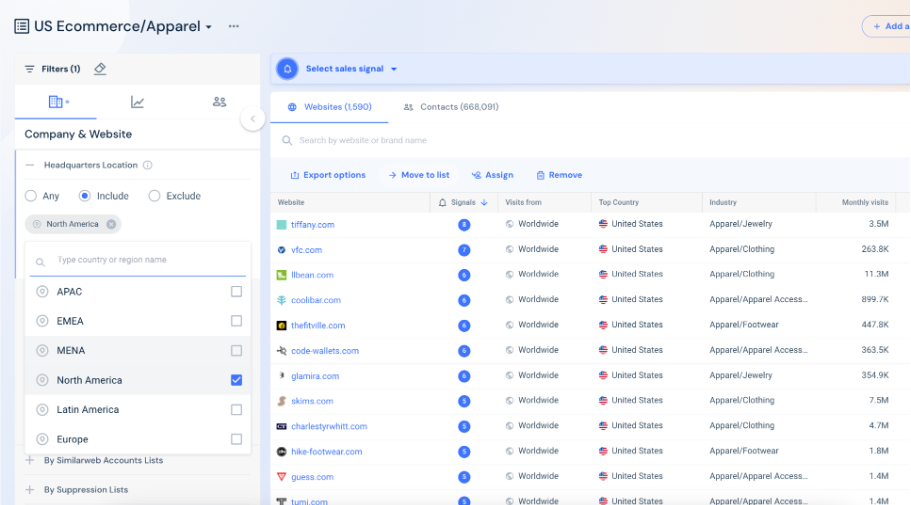Viewport: 911px width, 505px height.
Task: Click the Headquarters Location info icon
Action: 148,165
